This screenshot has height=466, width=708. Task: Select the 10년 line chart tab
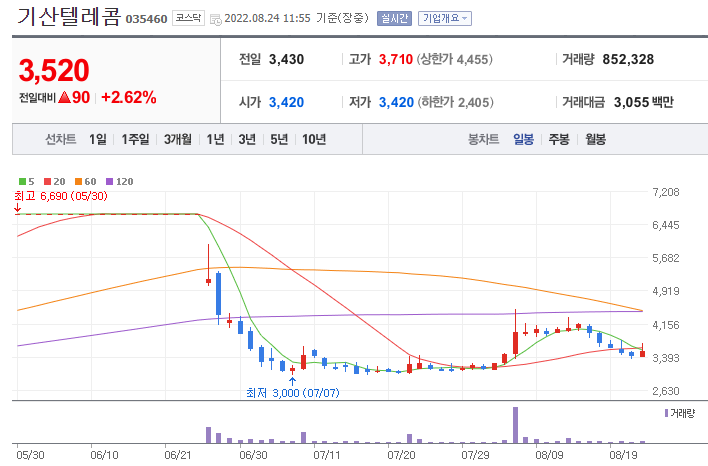tap(314, 139)
